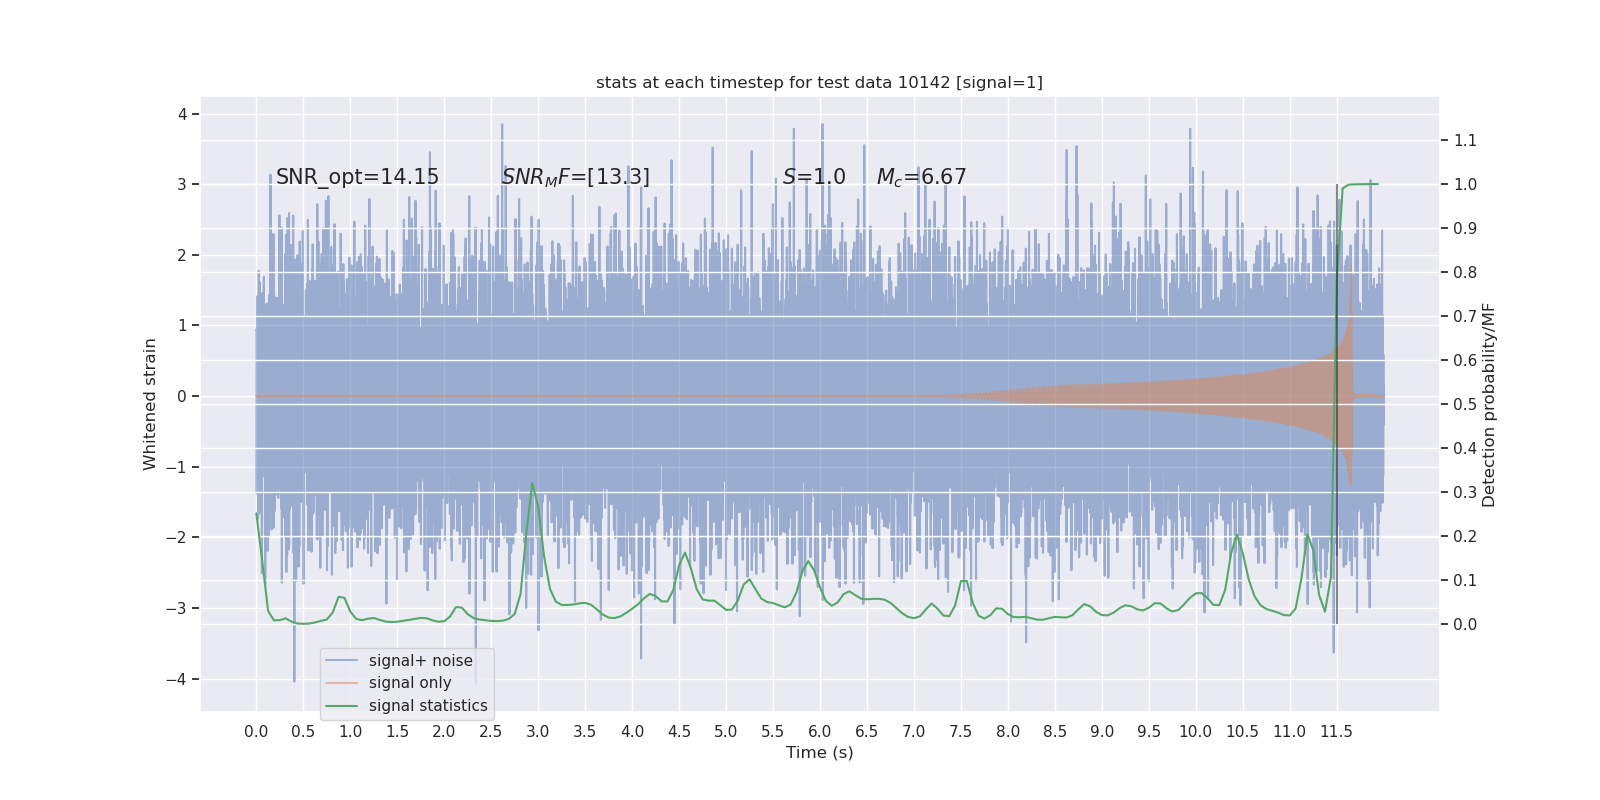This screenshot has height=800, width=1600.
Task: Click the 'Detection probability/MF' right axis label
Action: click(x=1489, y=404)
